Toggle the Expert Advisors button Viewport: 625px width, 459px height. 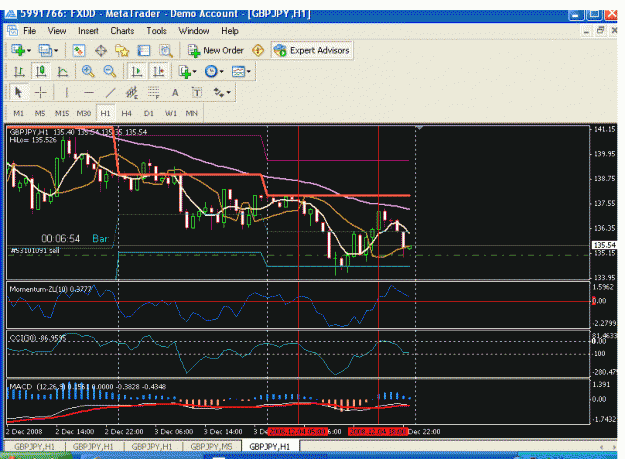[x=312, y=50]
